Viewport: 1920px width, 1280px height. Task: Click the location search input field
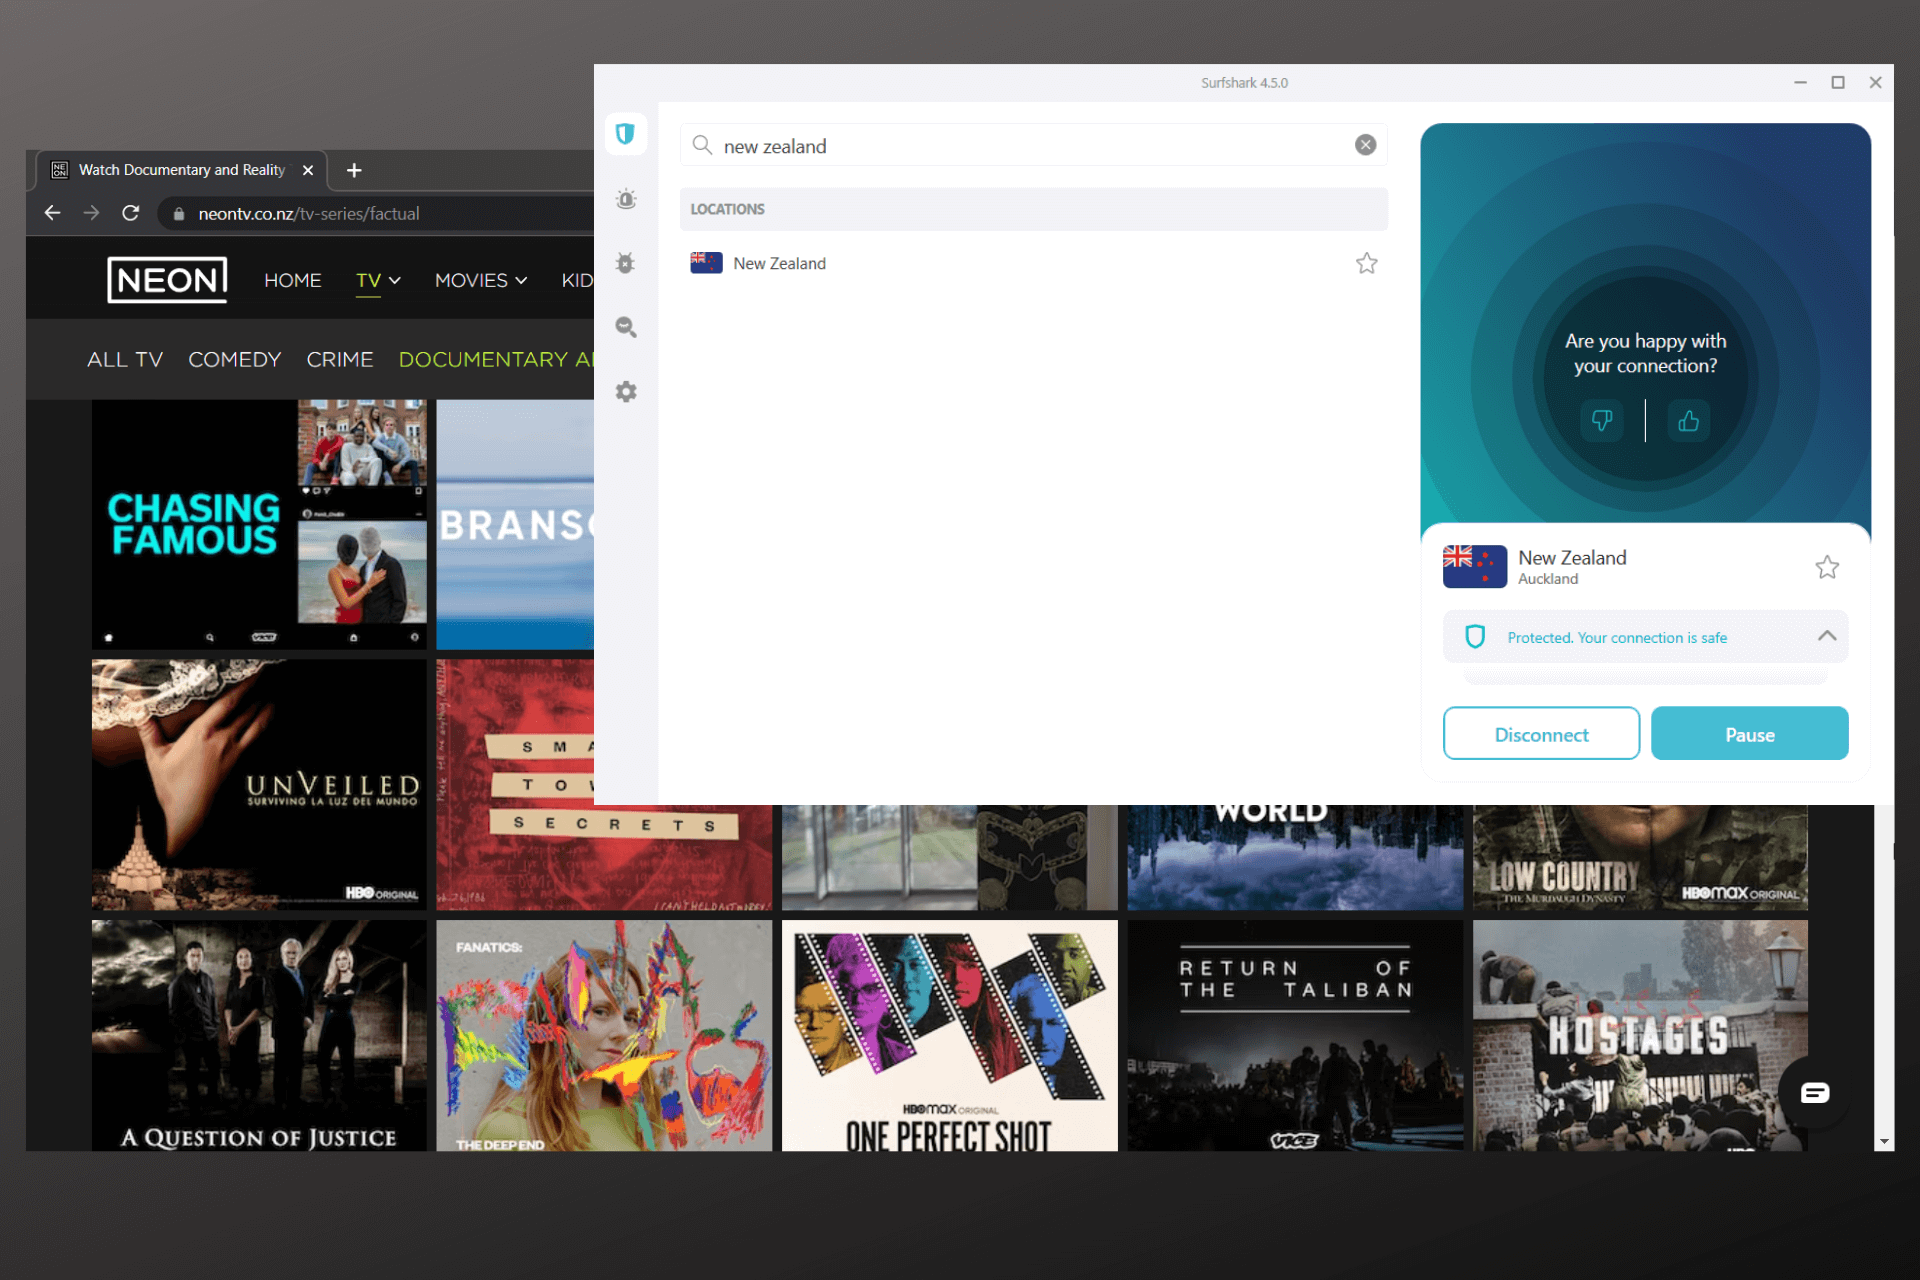click(x=1030, y=146)
